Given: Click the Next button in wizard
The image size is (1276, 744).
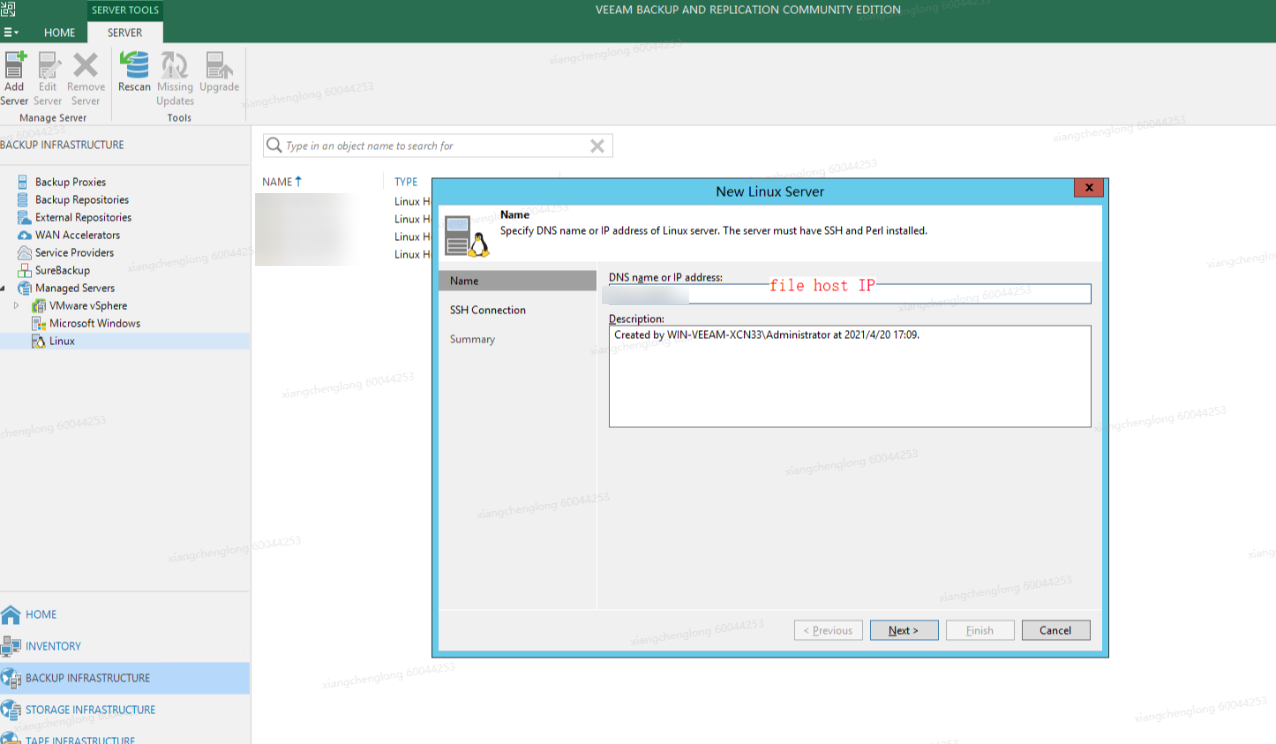Looking at the screenshot, I should (x=903, y=630).
